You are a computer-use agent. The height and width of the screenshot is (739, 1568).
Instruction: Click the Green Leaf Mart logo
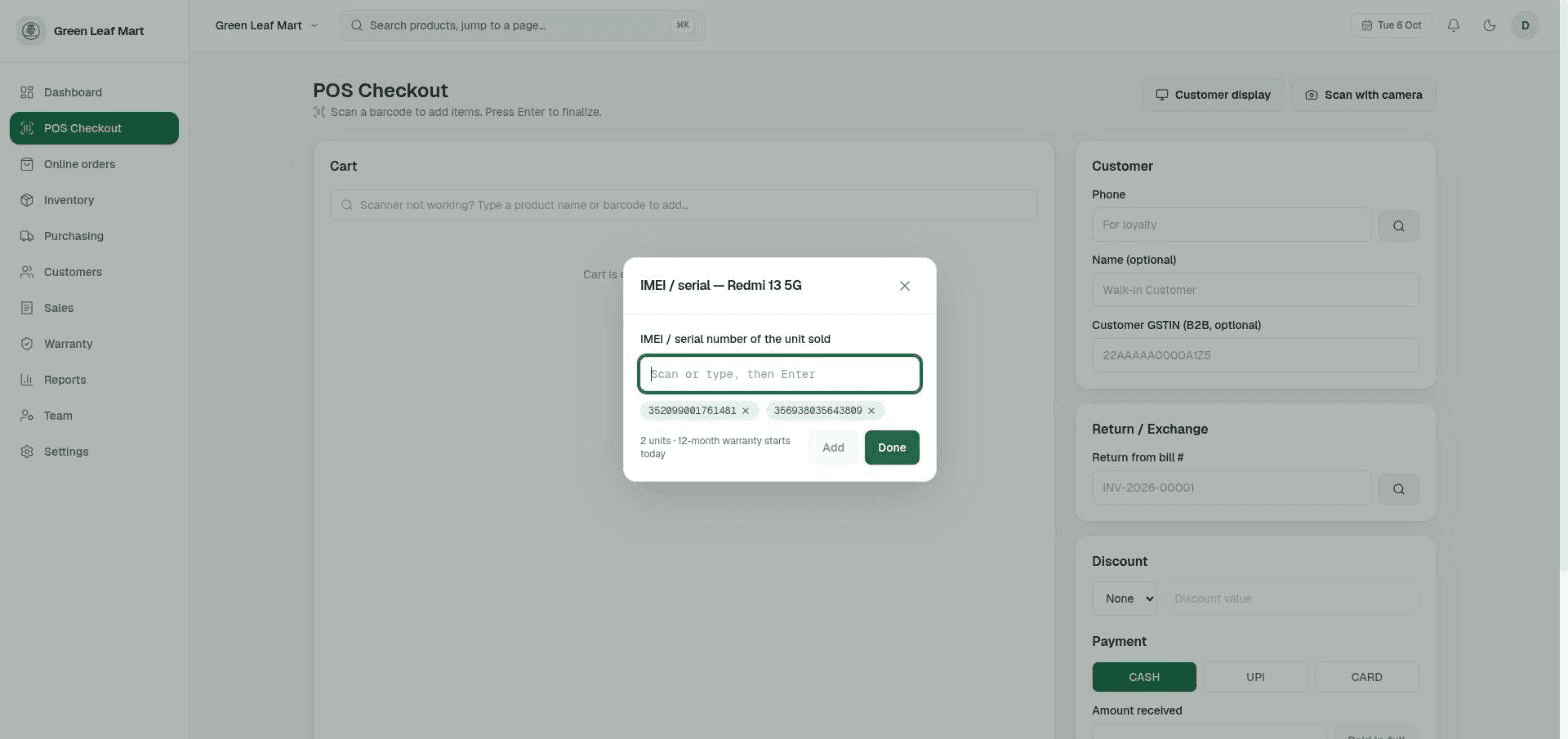31,31
